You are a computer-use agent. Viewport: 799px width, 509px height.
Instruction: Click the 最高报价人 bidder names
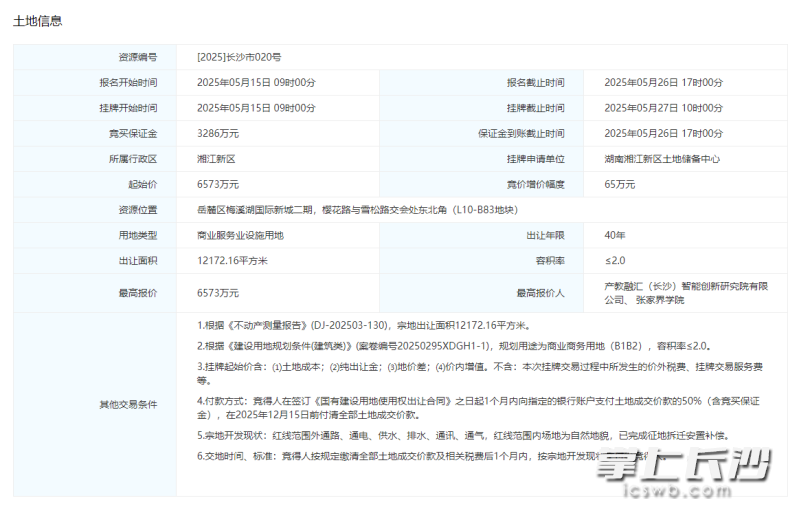pos(685,293)
